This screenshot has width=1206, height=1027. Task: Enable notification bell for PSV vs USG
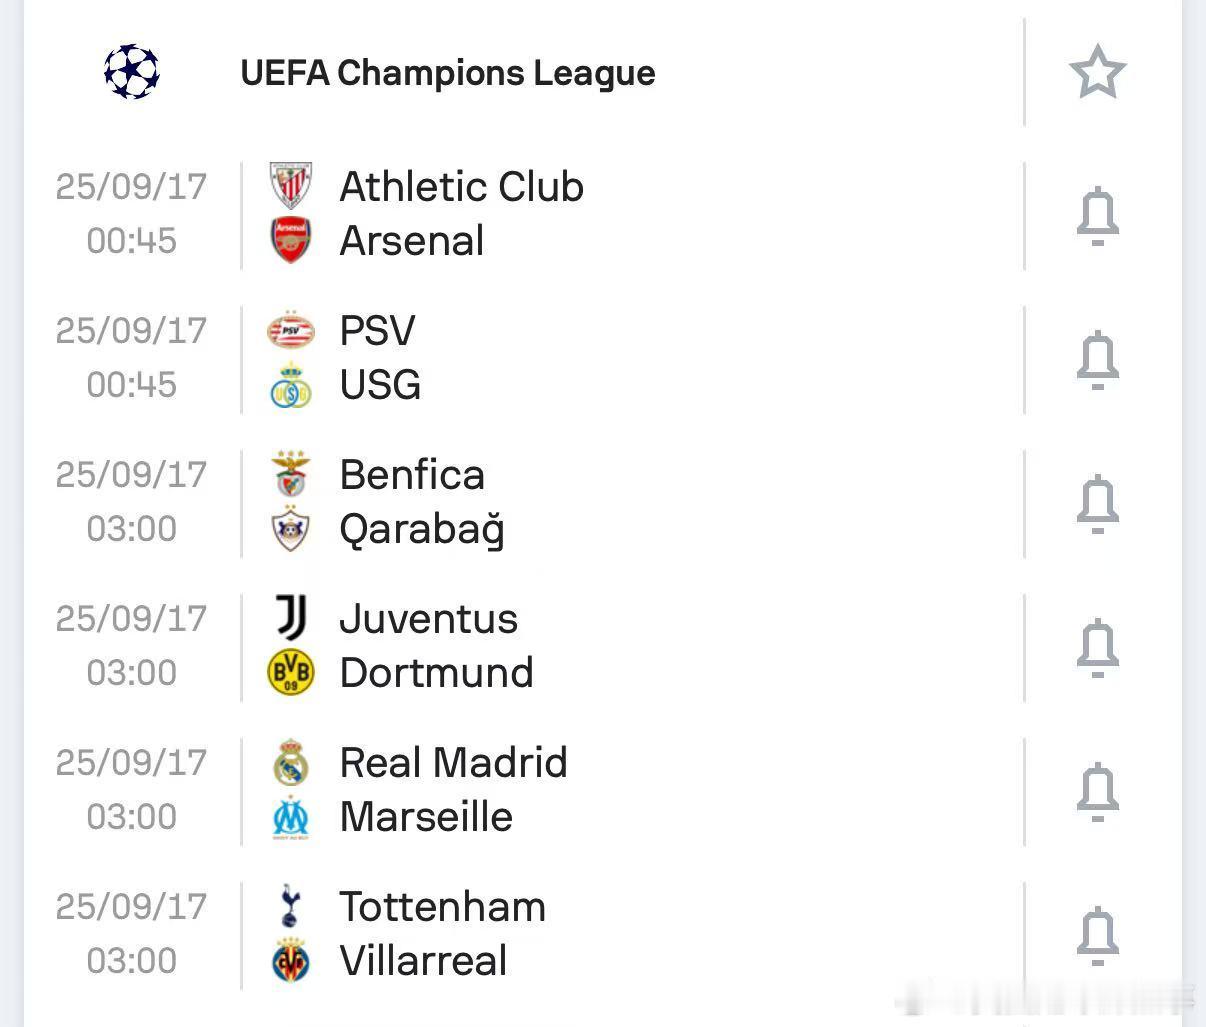click(x=1097, y=359)
